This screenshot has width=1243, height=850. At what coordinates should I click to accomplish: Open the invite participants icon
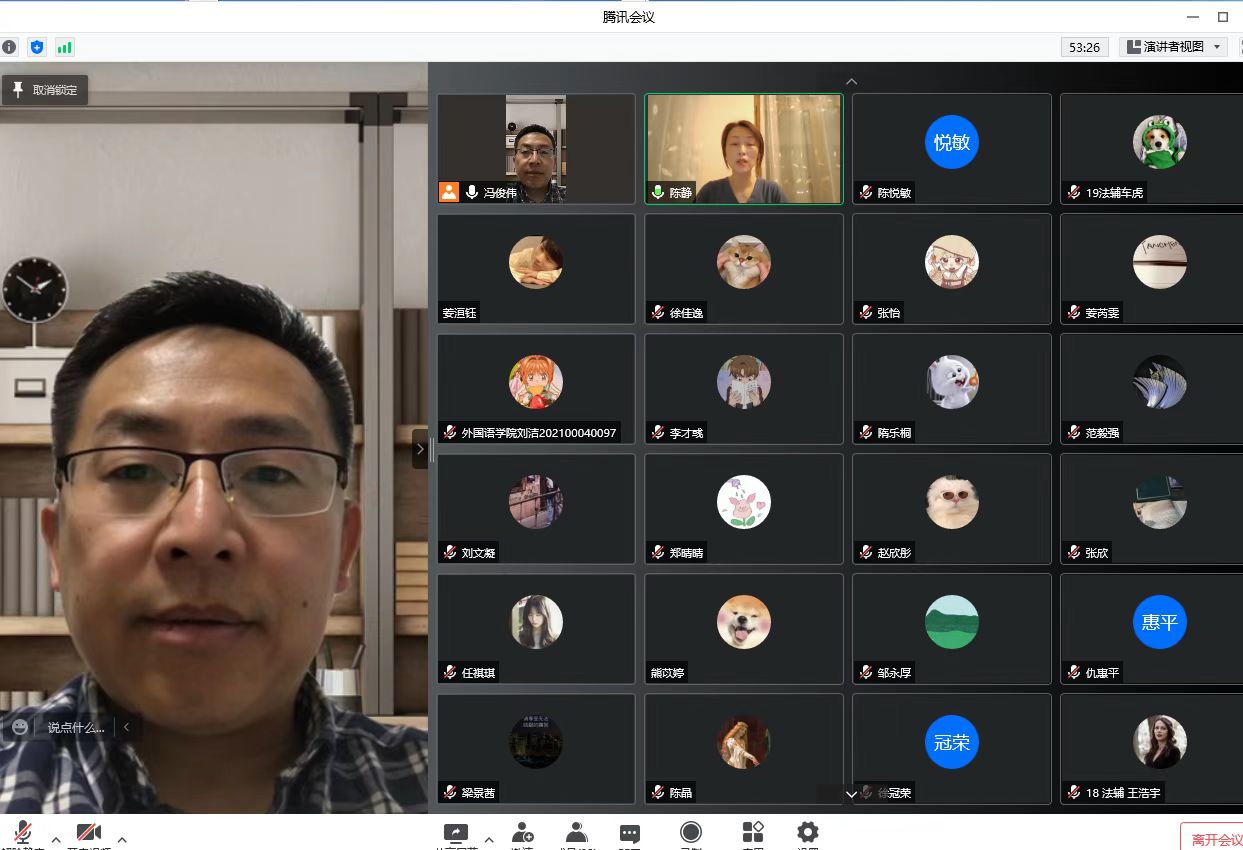pos(522,833)
